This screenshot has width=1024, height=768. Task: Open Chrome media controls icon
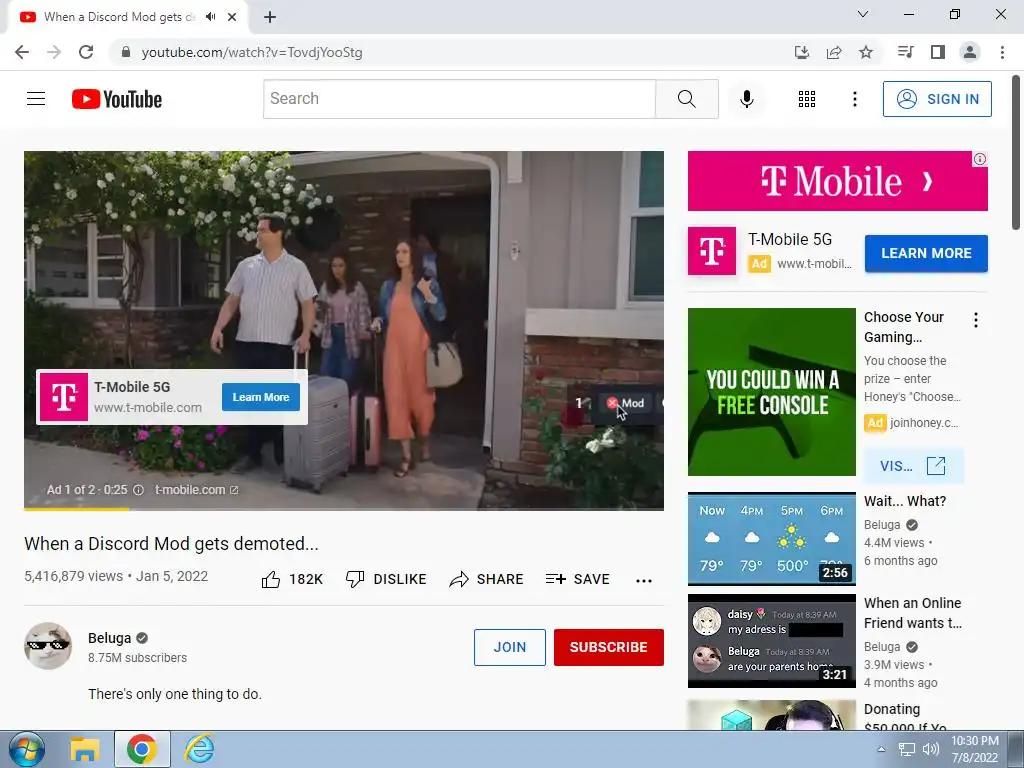(x=905, y=52)
